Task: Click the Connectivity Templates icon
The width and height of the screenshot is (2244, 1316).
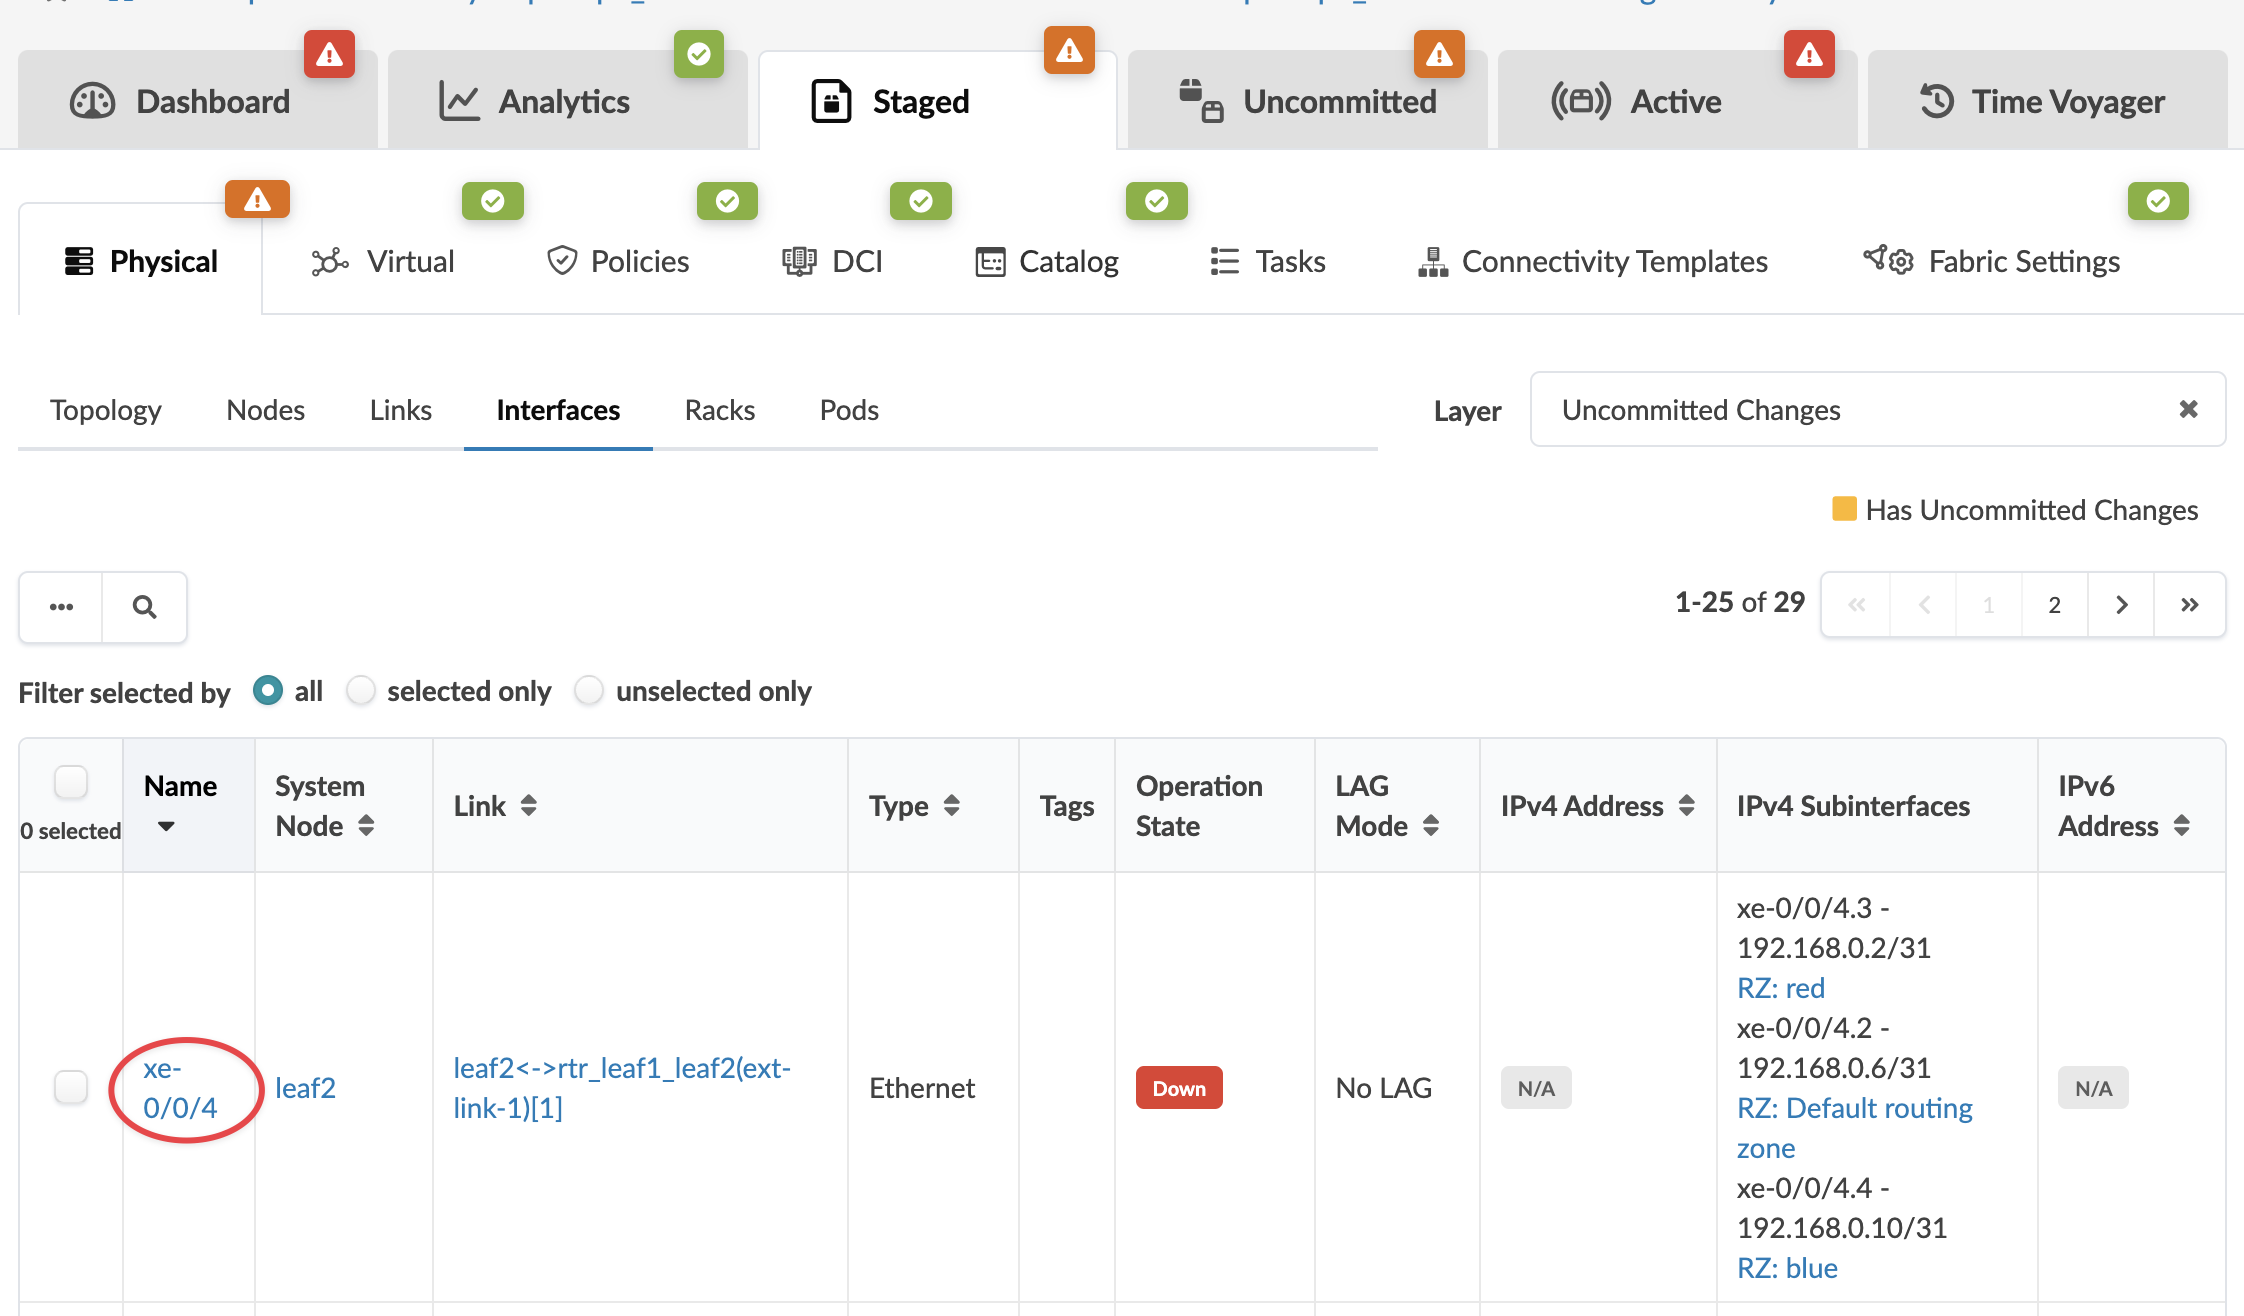Action: [1434, 261]
